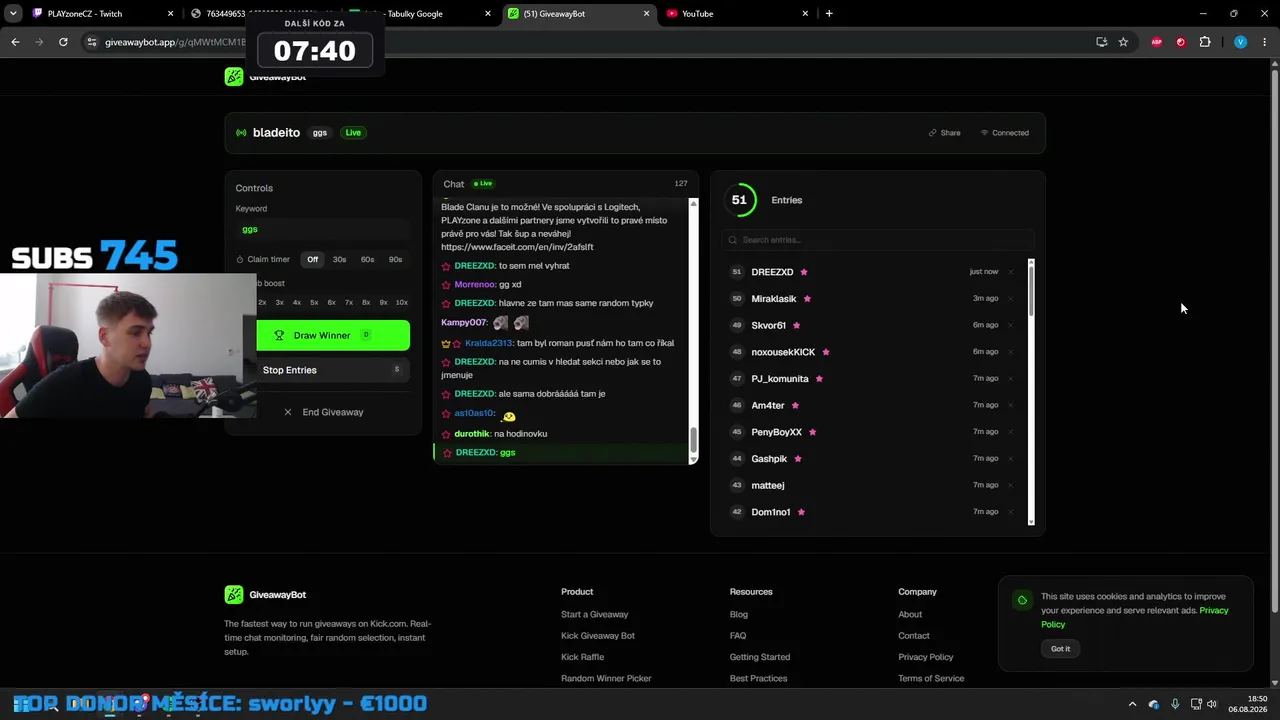This screenshot has width=1280, height=720.
Task: Select the 3x sub boost option
Action: pyautogui.click(x=280, y=302)
